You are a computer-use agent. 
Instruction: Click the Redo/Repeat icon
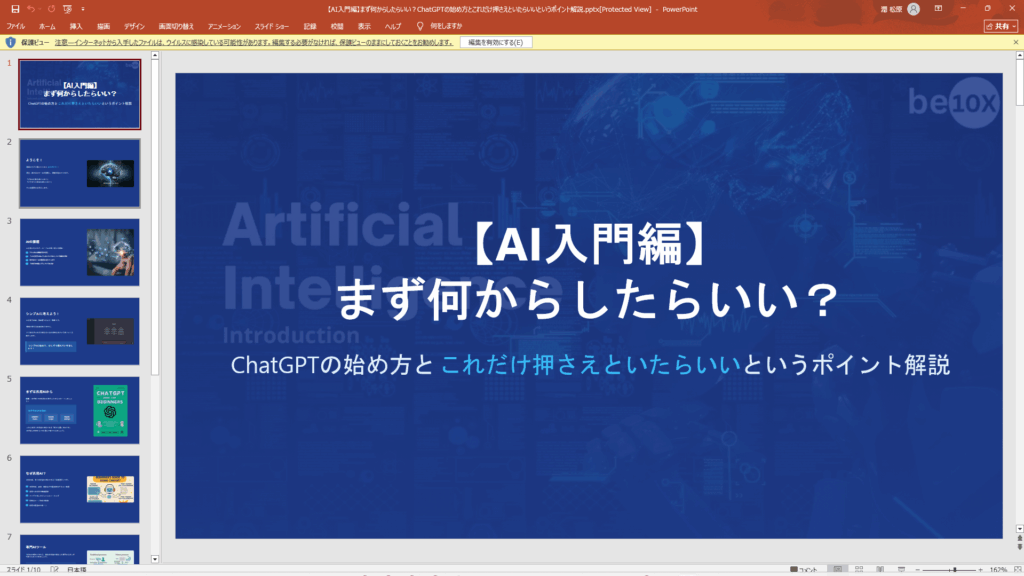click(x=51, y=9)
